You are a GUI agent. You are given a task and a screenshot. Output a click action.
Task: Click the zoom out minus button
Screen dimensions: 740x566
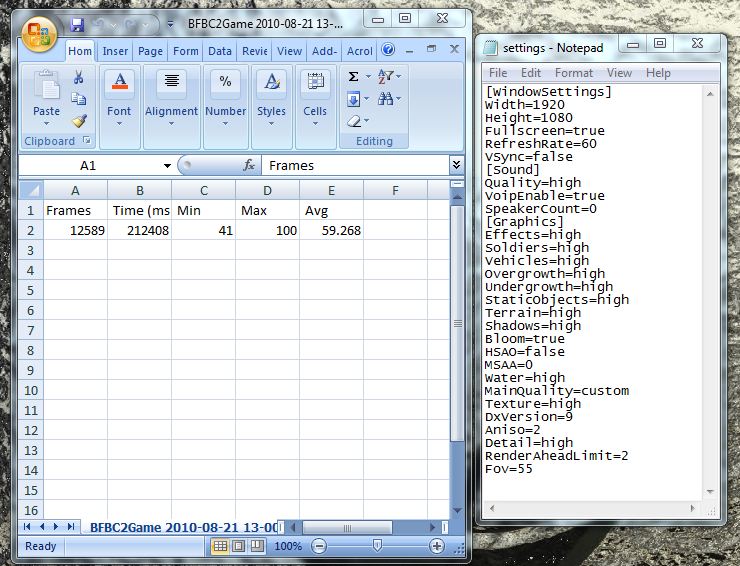coord(319,546)
